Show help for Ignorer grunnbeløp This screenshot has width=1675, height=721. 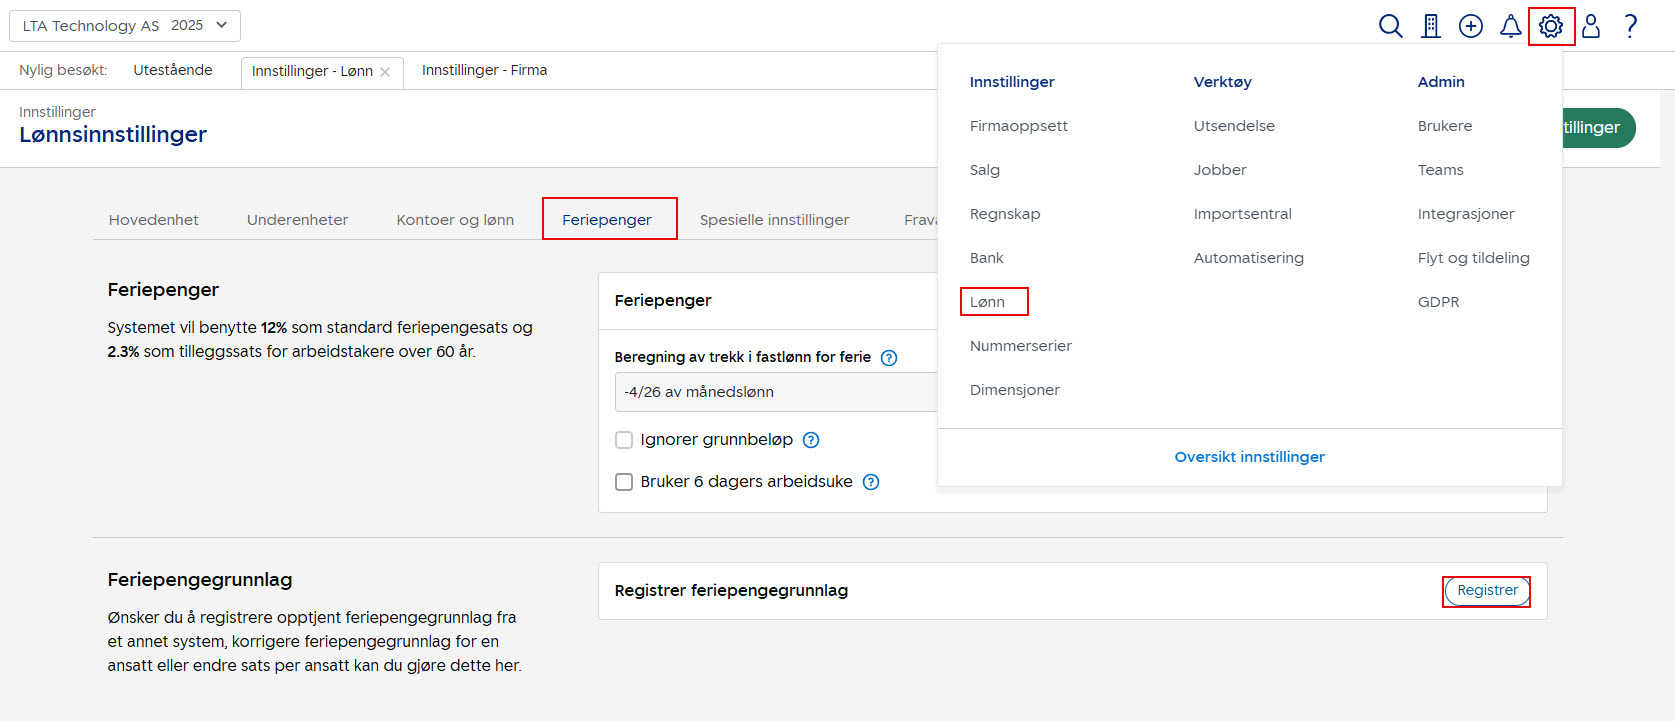pos(811,440)
